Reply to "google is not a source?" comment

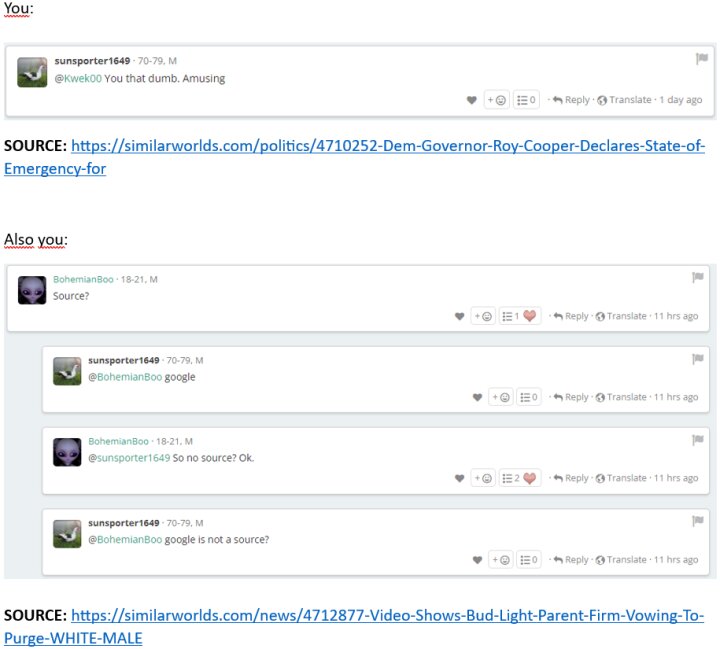point(571,560)
